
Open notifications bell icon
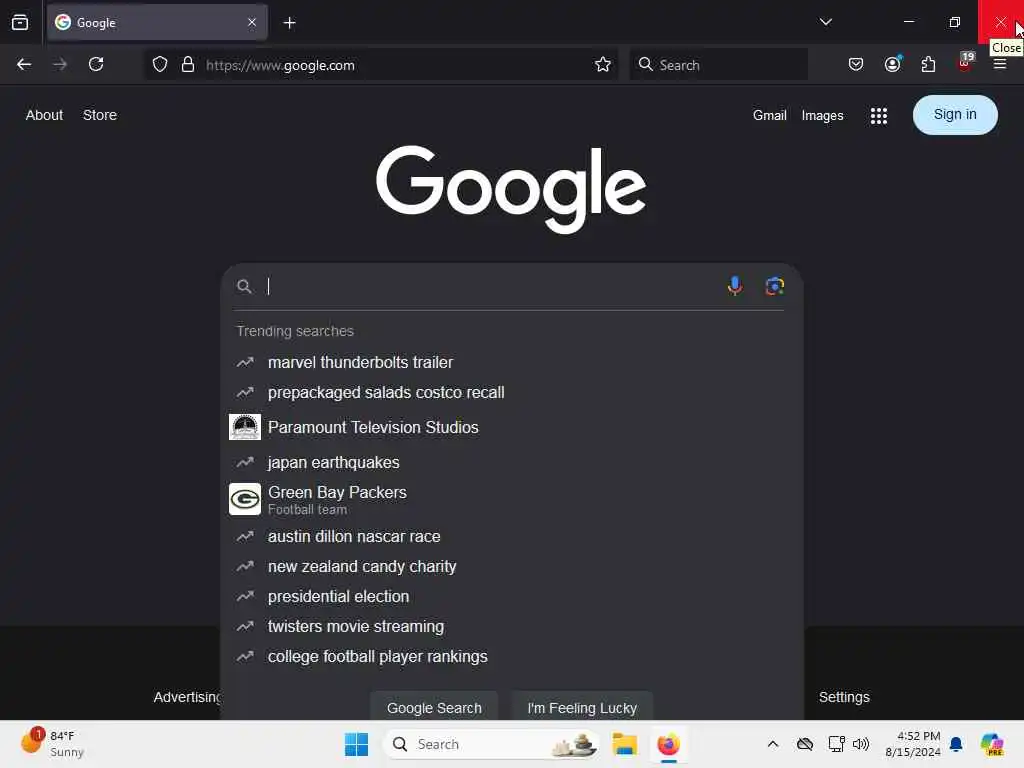(956, 744)
